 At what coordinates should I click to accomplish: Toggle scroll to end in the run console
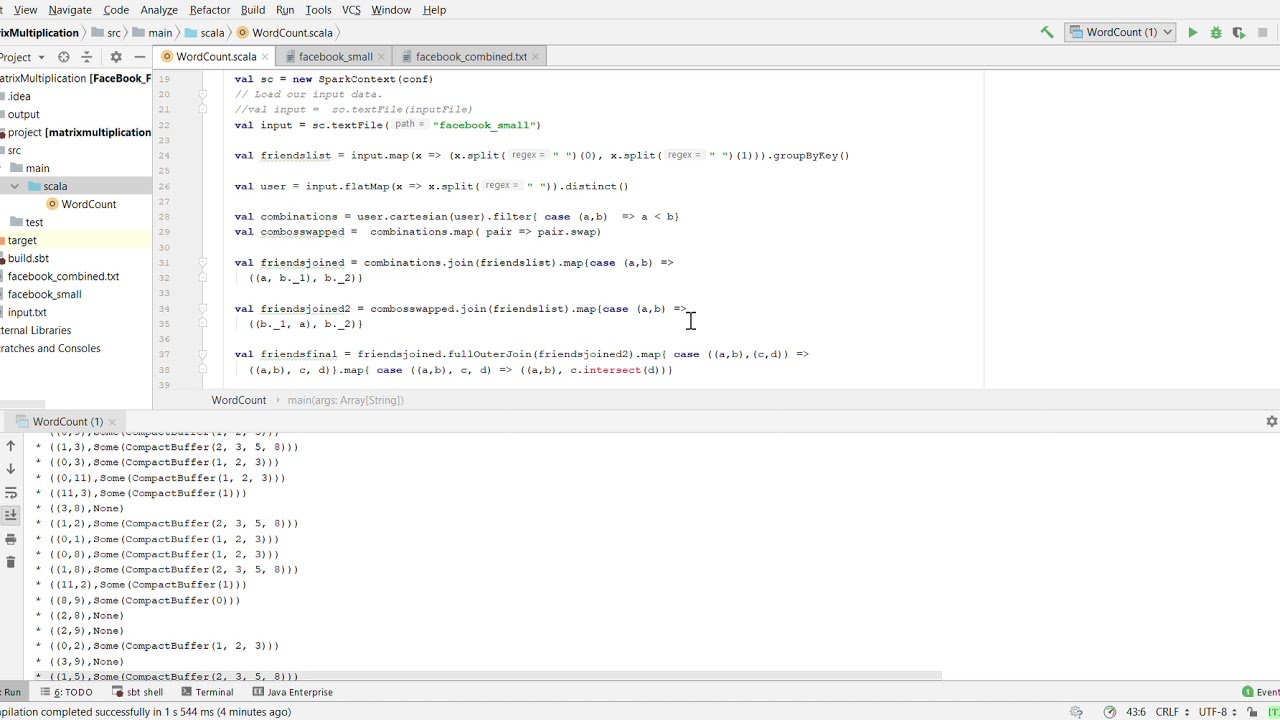[x=11, y=515]
